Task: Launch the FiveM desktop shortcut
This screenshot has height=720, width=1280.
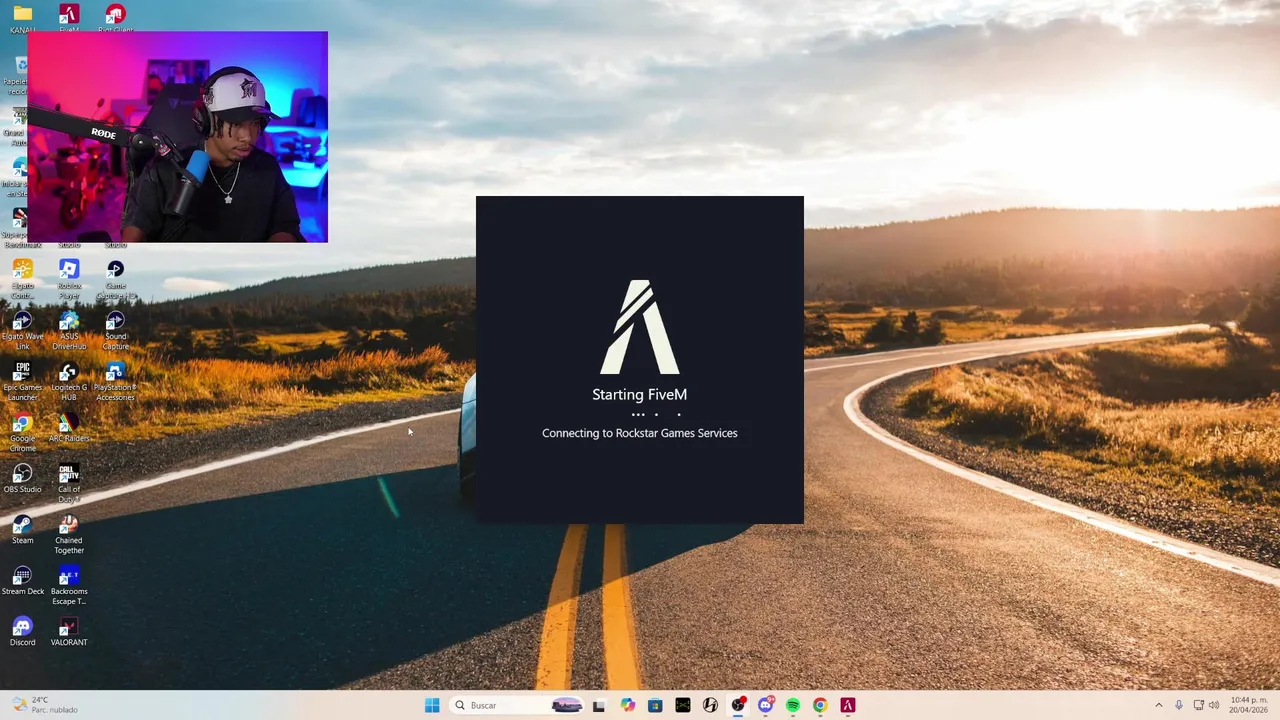Action: [x=69, y=18]
